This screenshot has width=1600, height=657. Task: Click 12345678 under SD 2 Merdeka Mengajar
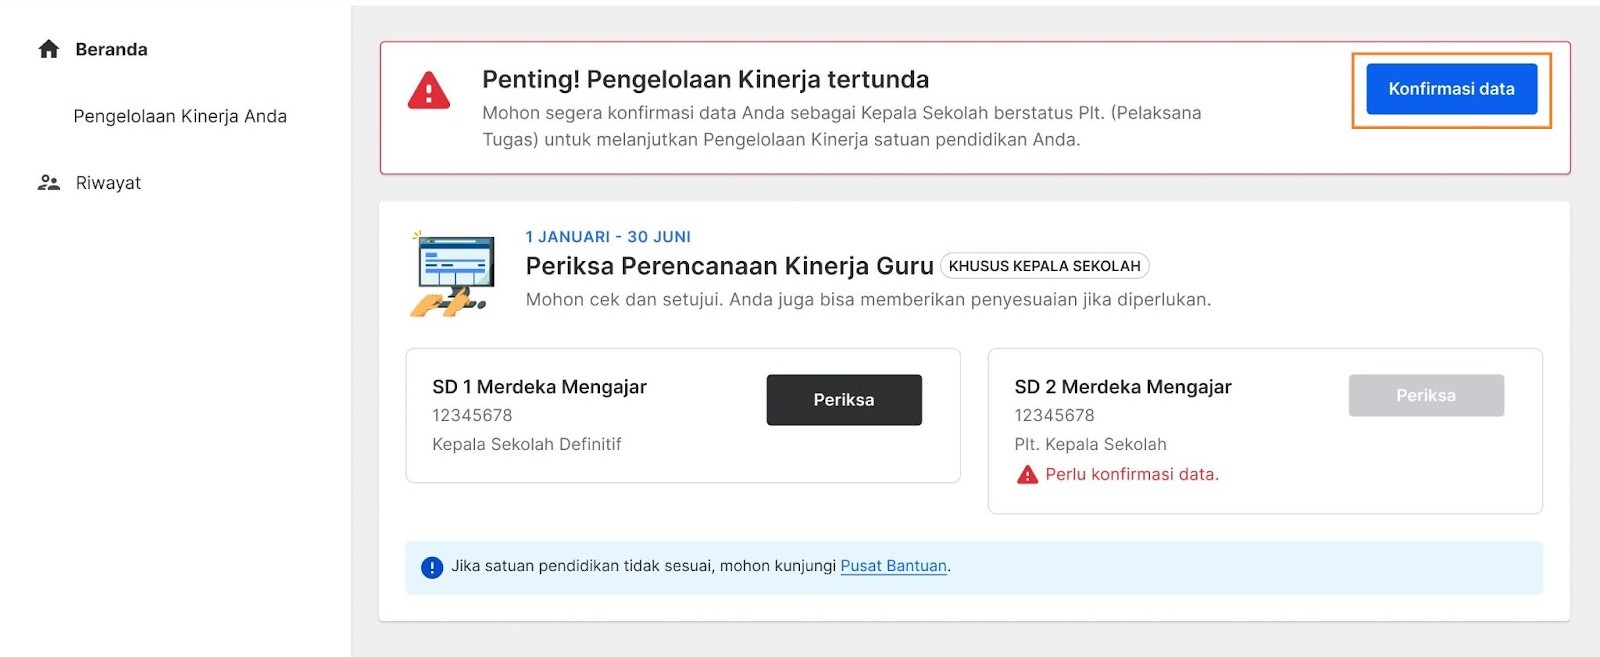[x=1054, y=415]
